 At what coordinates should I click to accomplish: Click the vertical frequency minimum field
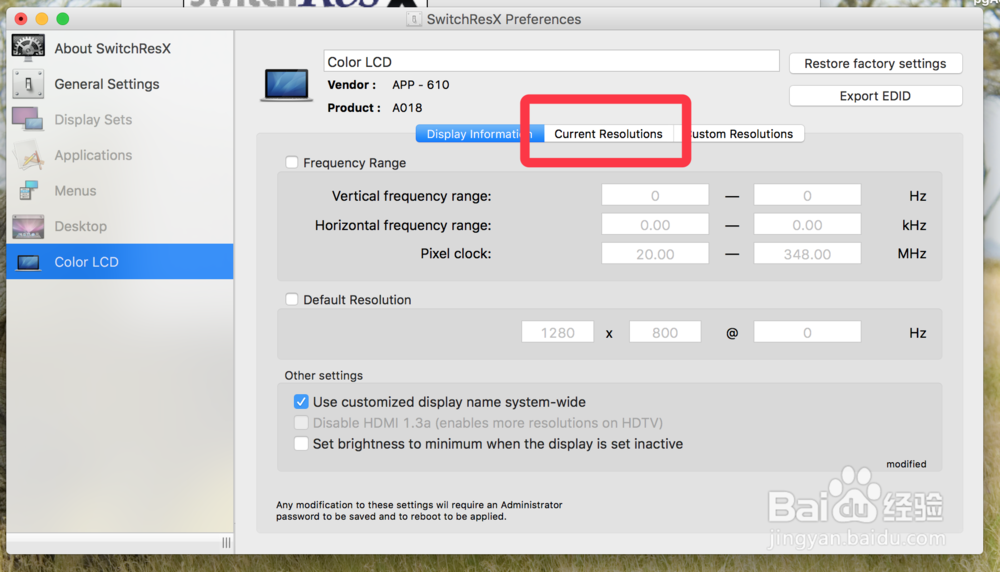point(655,195)
